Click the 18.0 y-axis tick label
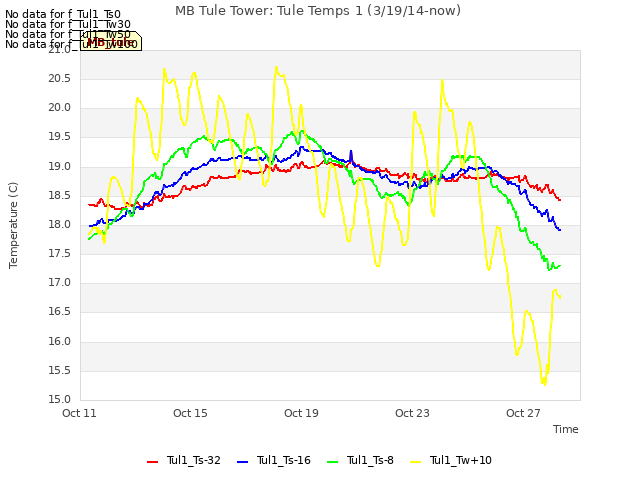This screenshot has width=640, height=480. click(60, 225)
